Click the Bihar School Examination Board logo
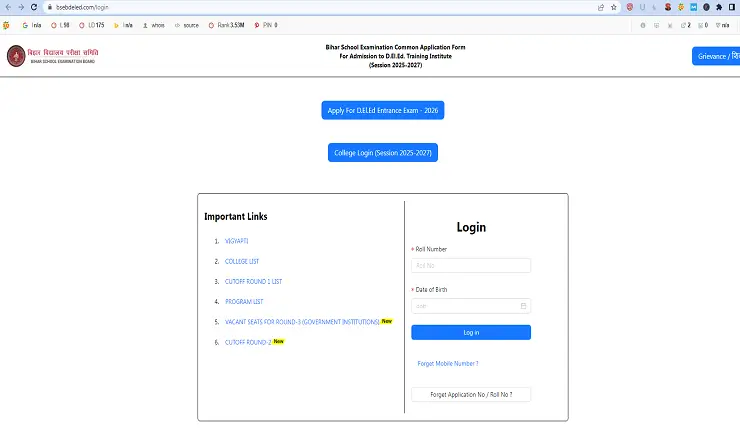The image size is (740, 441). click(x=16, y=55)
